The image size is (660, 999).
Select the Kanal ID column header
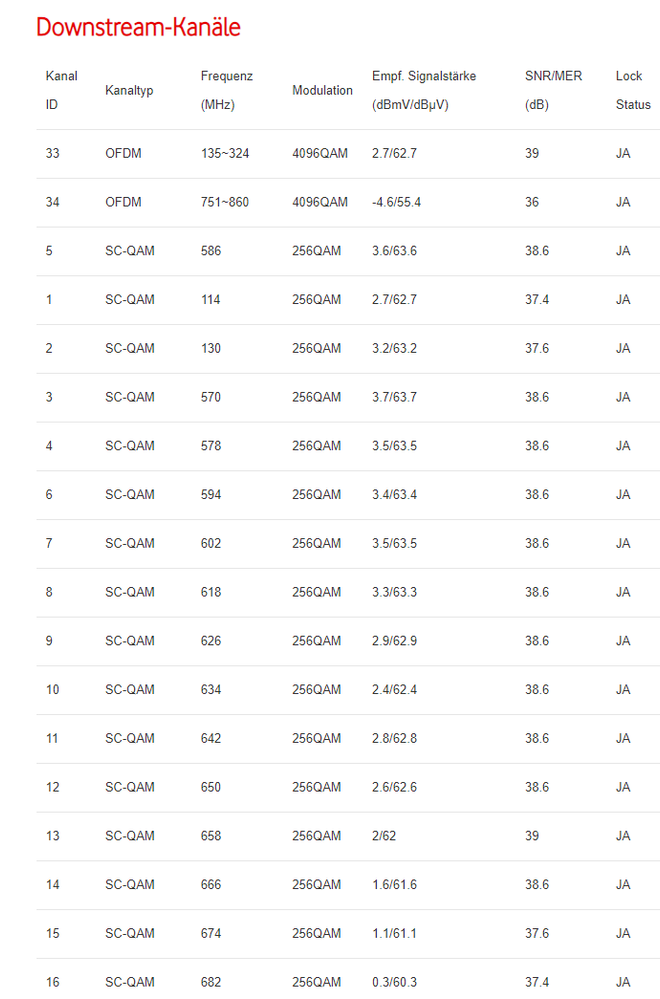(x=62, y=90)
